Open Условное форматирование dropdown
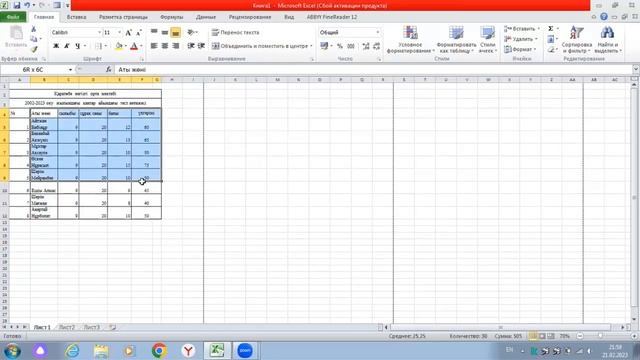This screenshot has height=360, width=640. [x=410, y=39]
